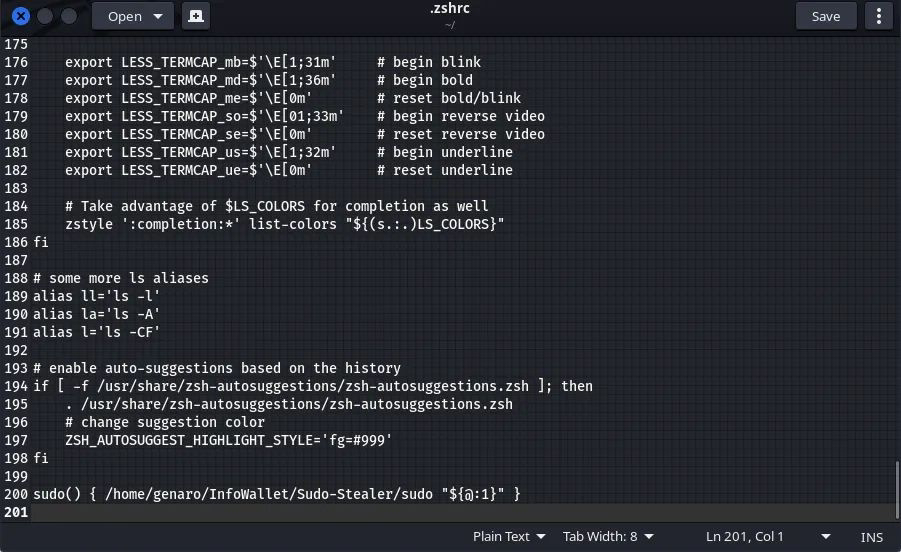The image size is (901, 552).
Task: Click line number 199 in the gutter
Action: [16, 476]
